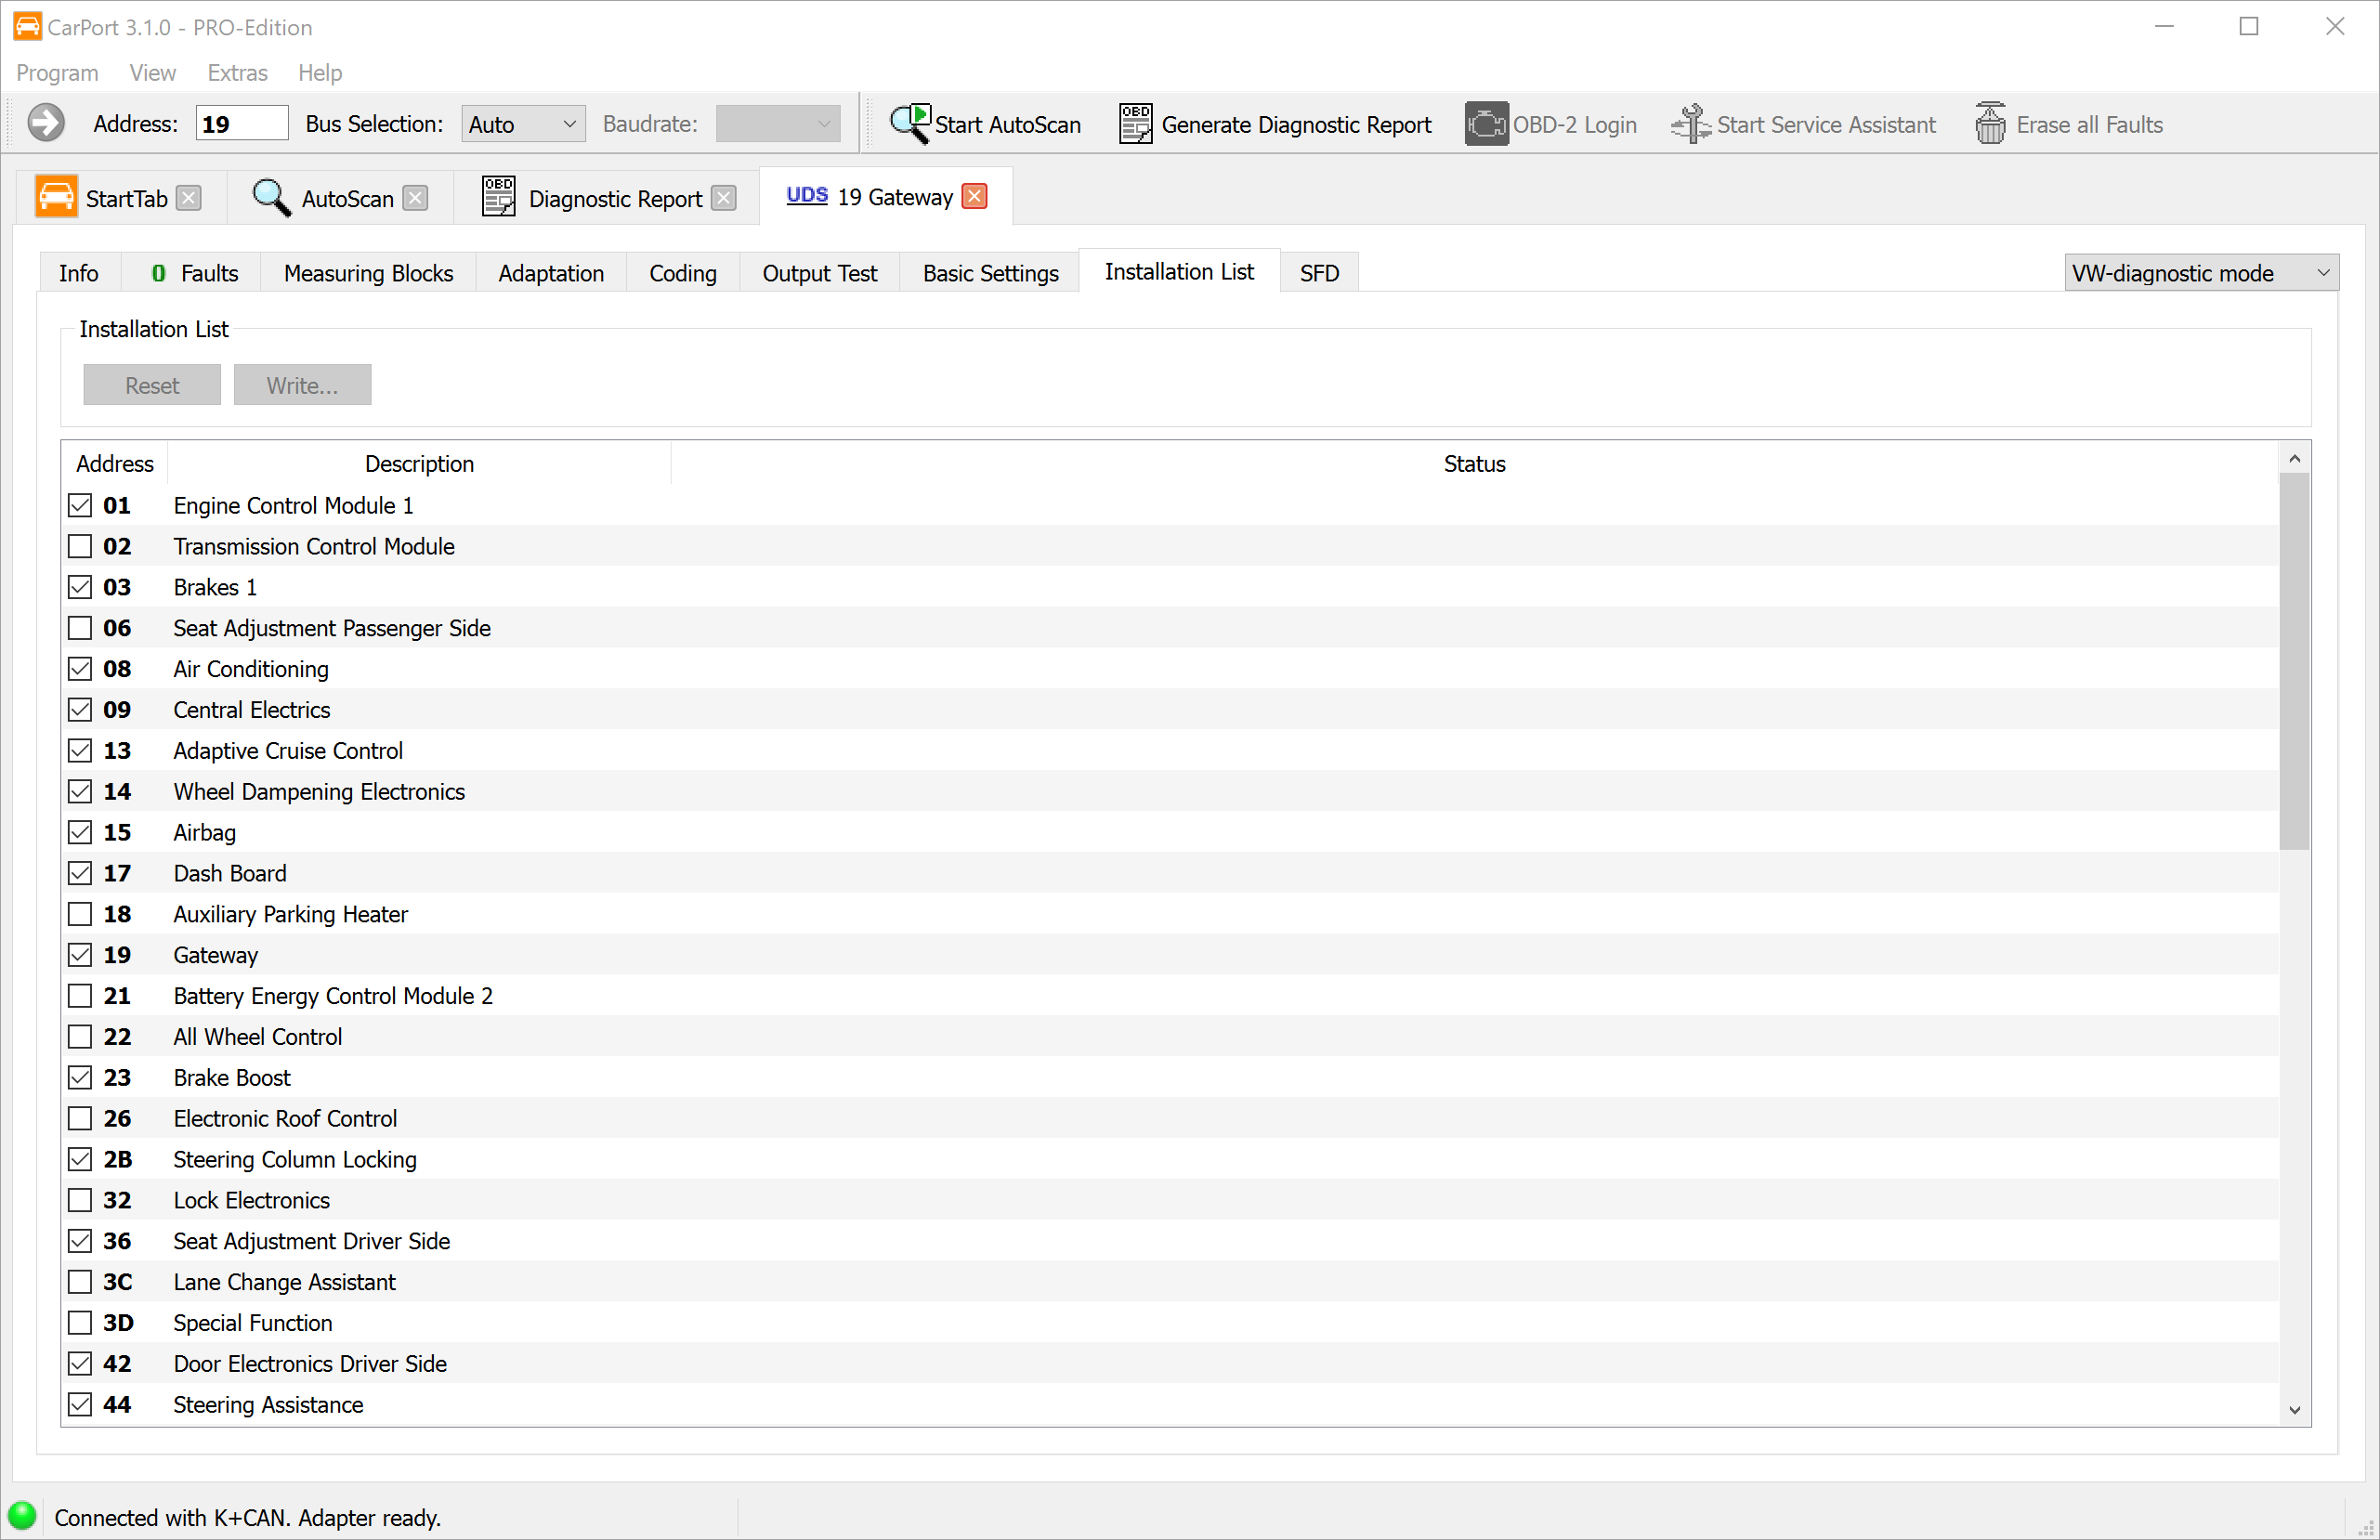This screenshot has height=1540, width=2380.
Task: Switch to the Measuring Blocks tab
Action: 368,272
